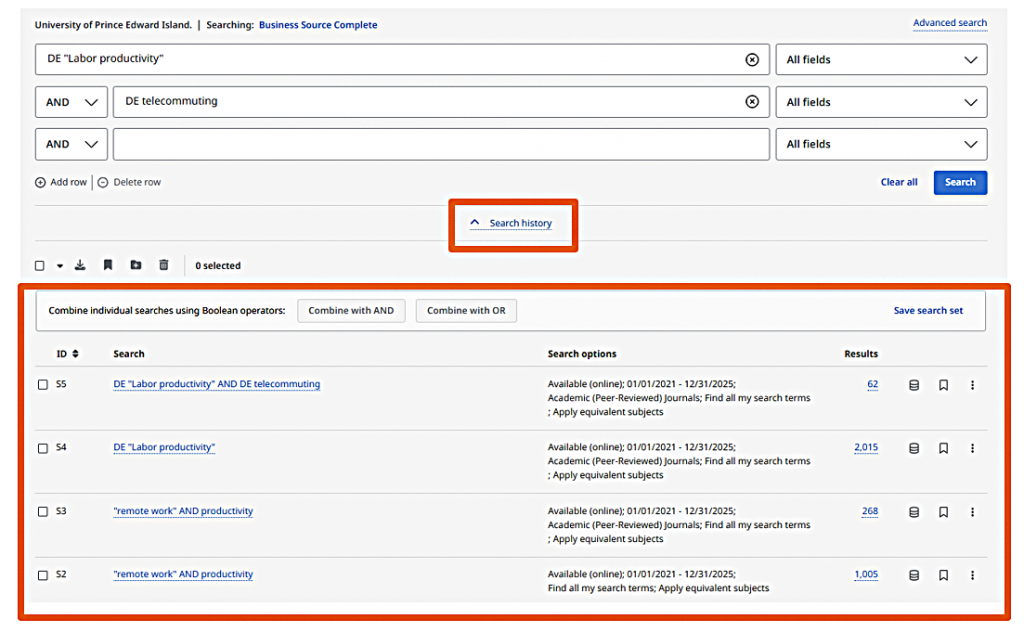The width and height of the screenshot is (1024, 632).
Task: Open the All fields dropdown for the first row
Action: click(x=881, y=59)
